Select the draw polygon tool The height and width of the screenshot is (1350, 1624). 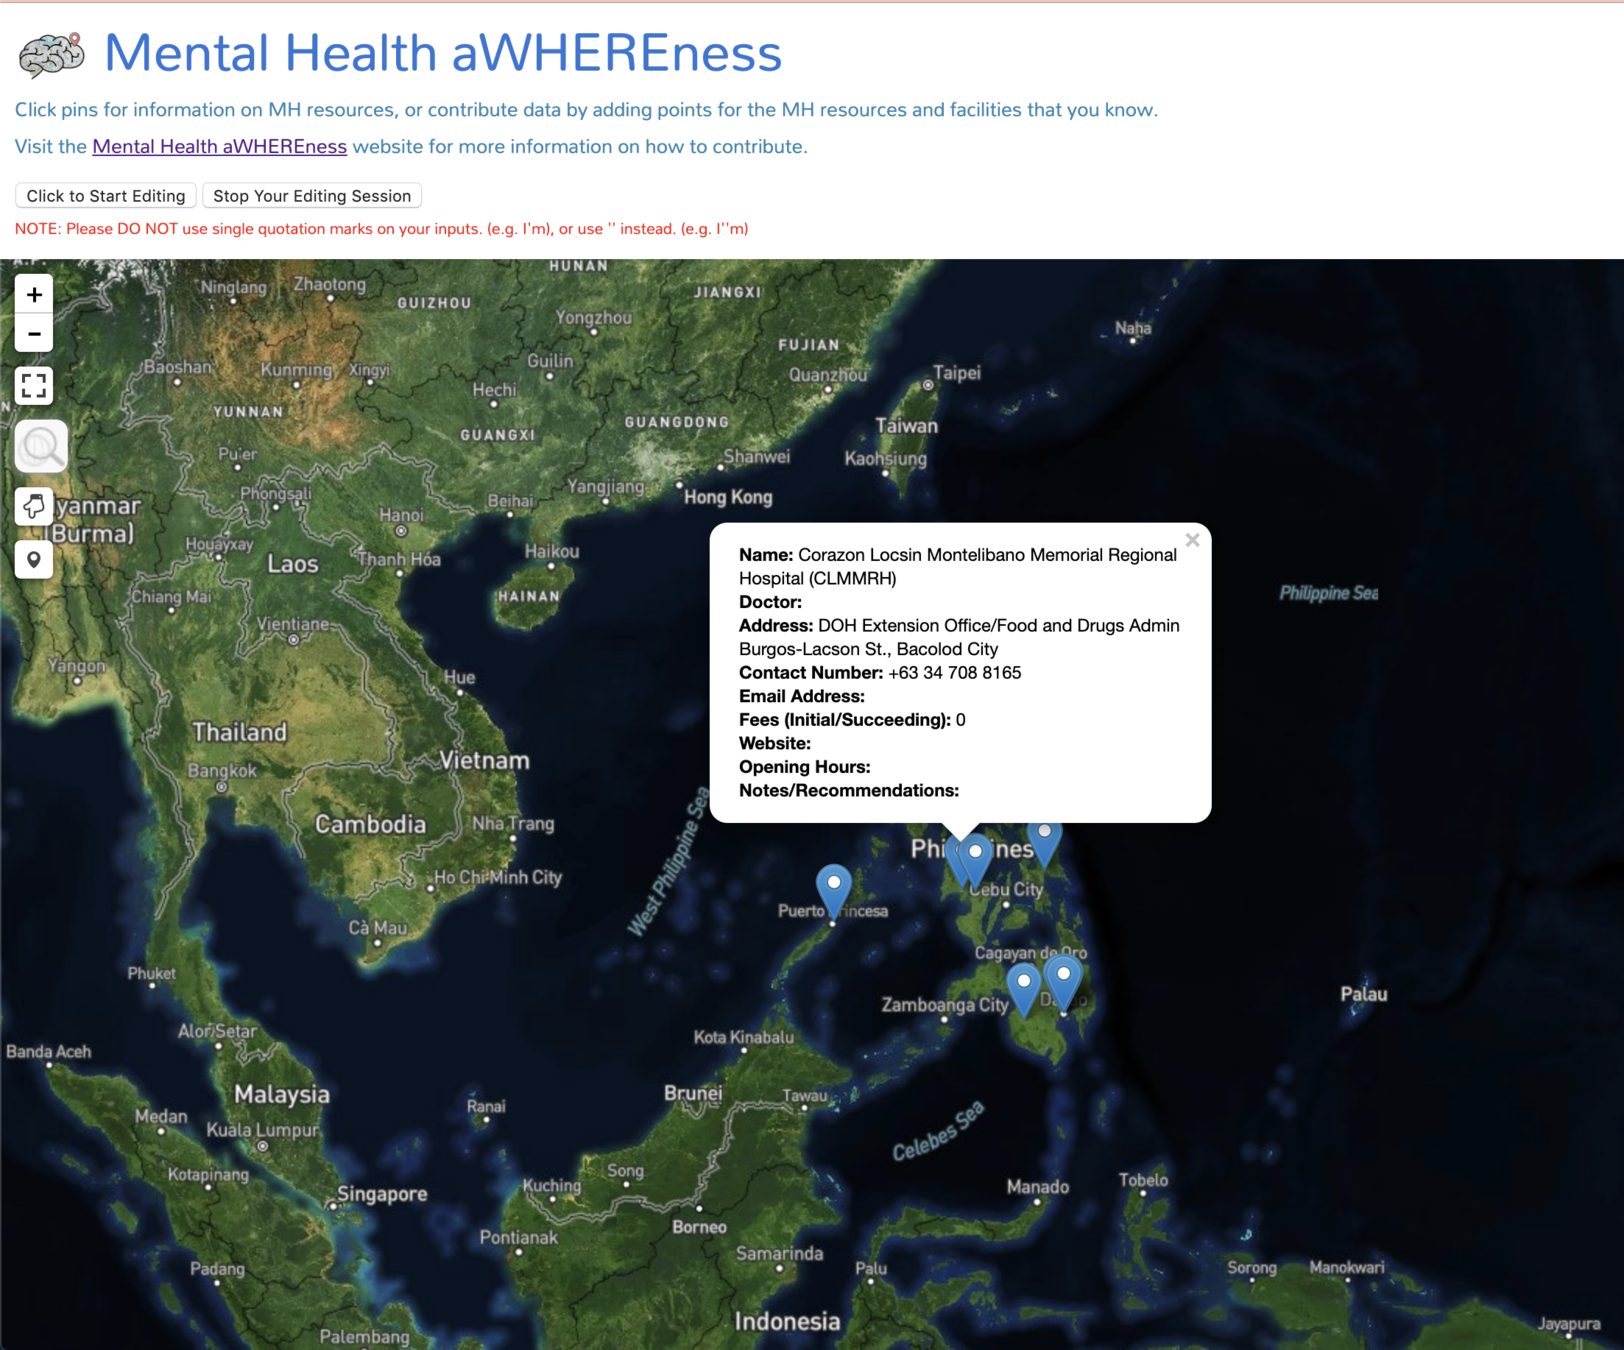pos(34,506)
